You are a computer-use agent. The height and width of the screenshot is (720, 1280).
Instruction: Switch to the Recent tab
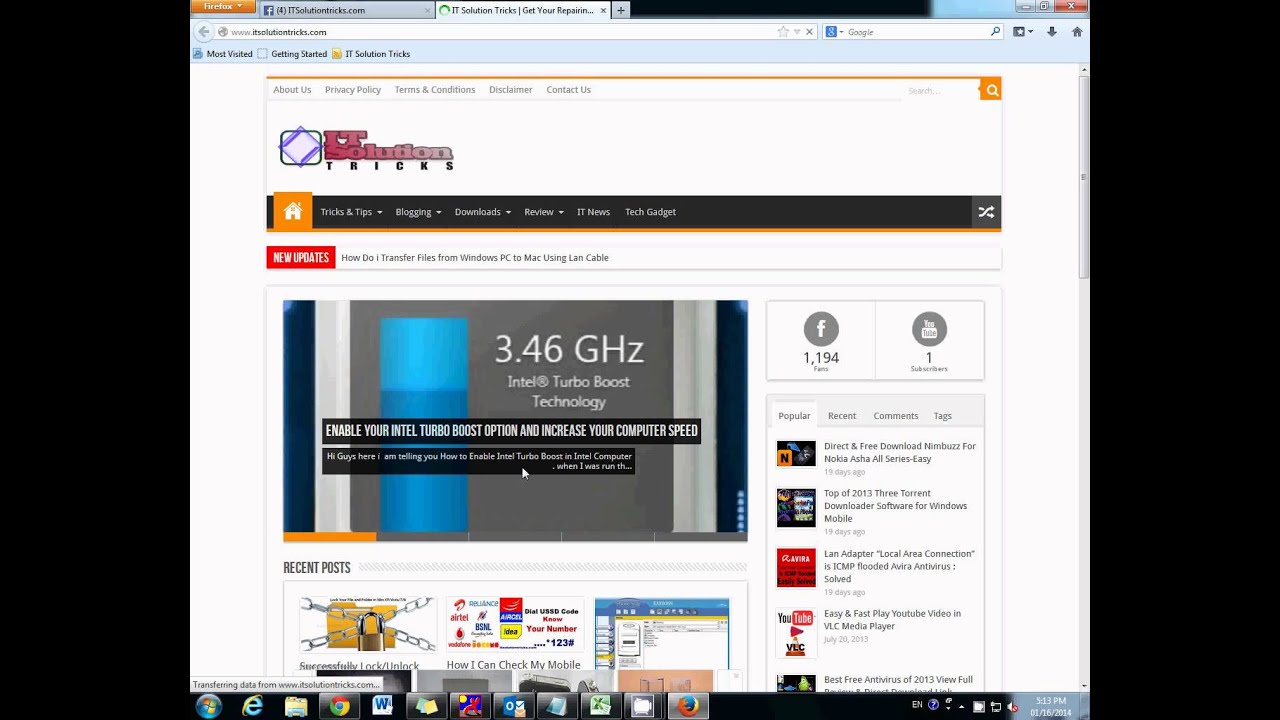(842, 416)
